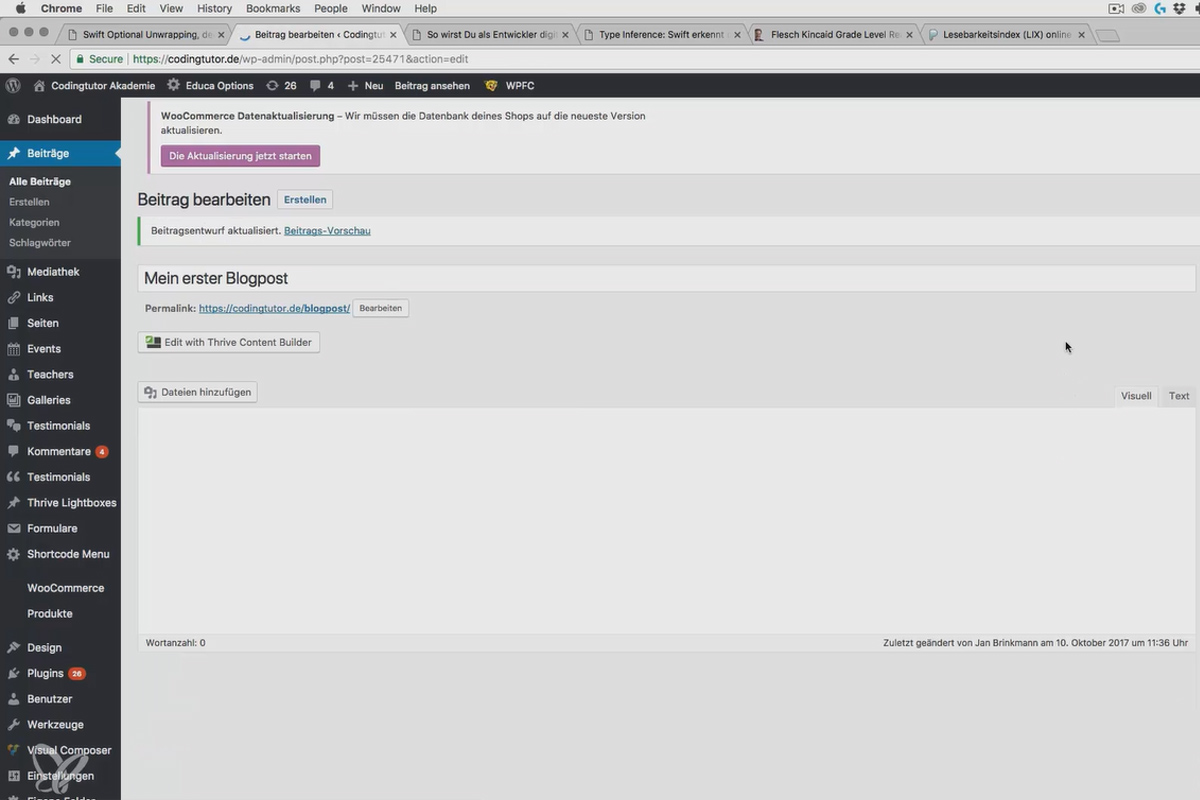This screenshot has height=800, width=1200.
Task: Click Edit with Thrive Content Builder
Action: pos(228,342)
